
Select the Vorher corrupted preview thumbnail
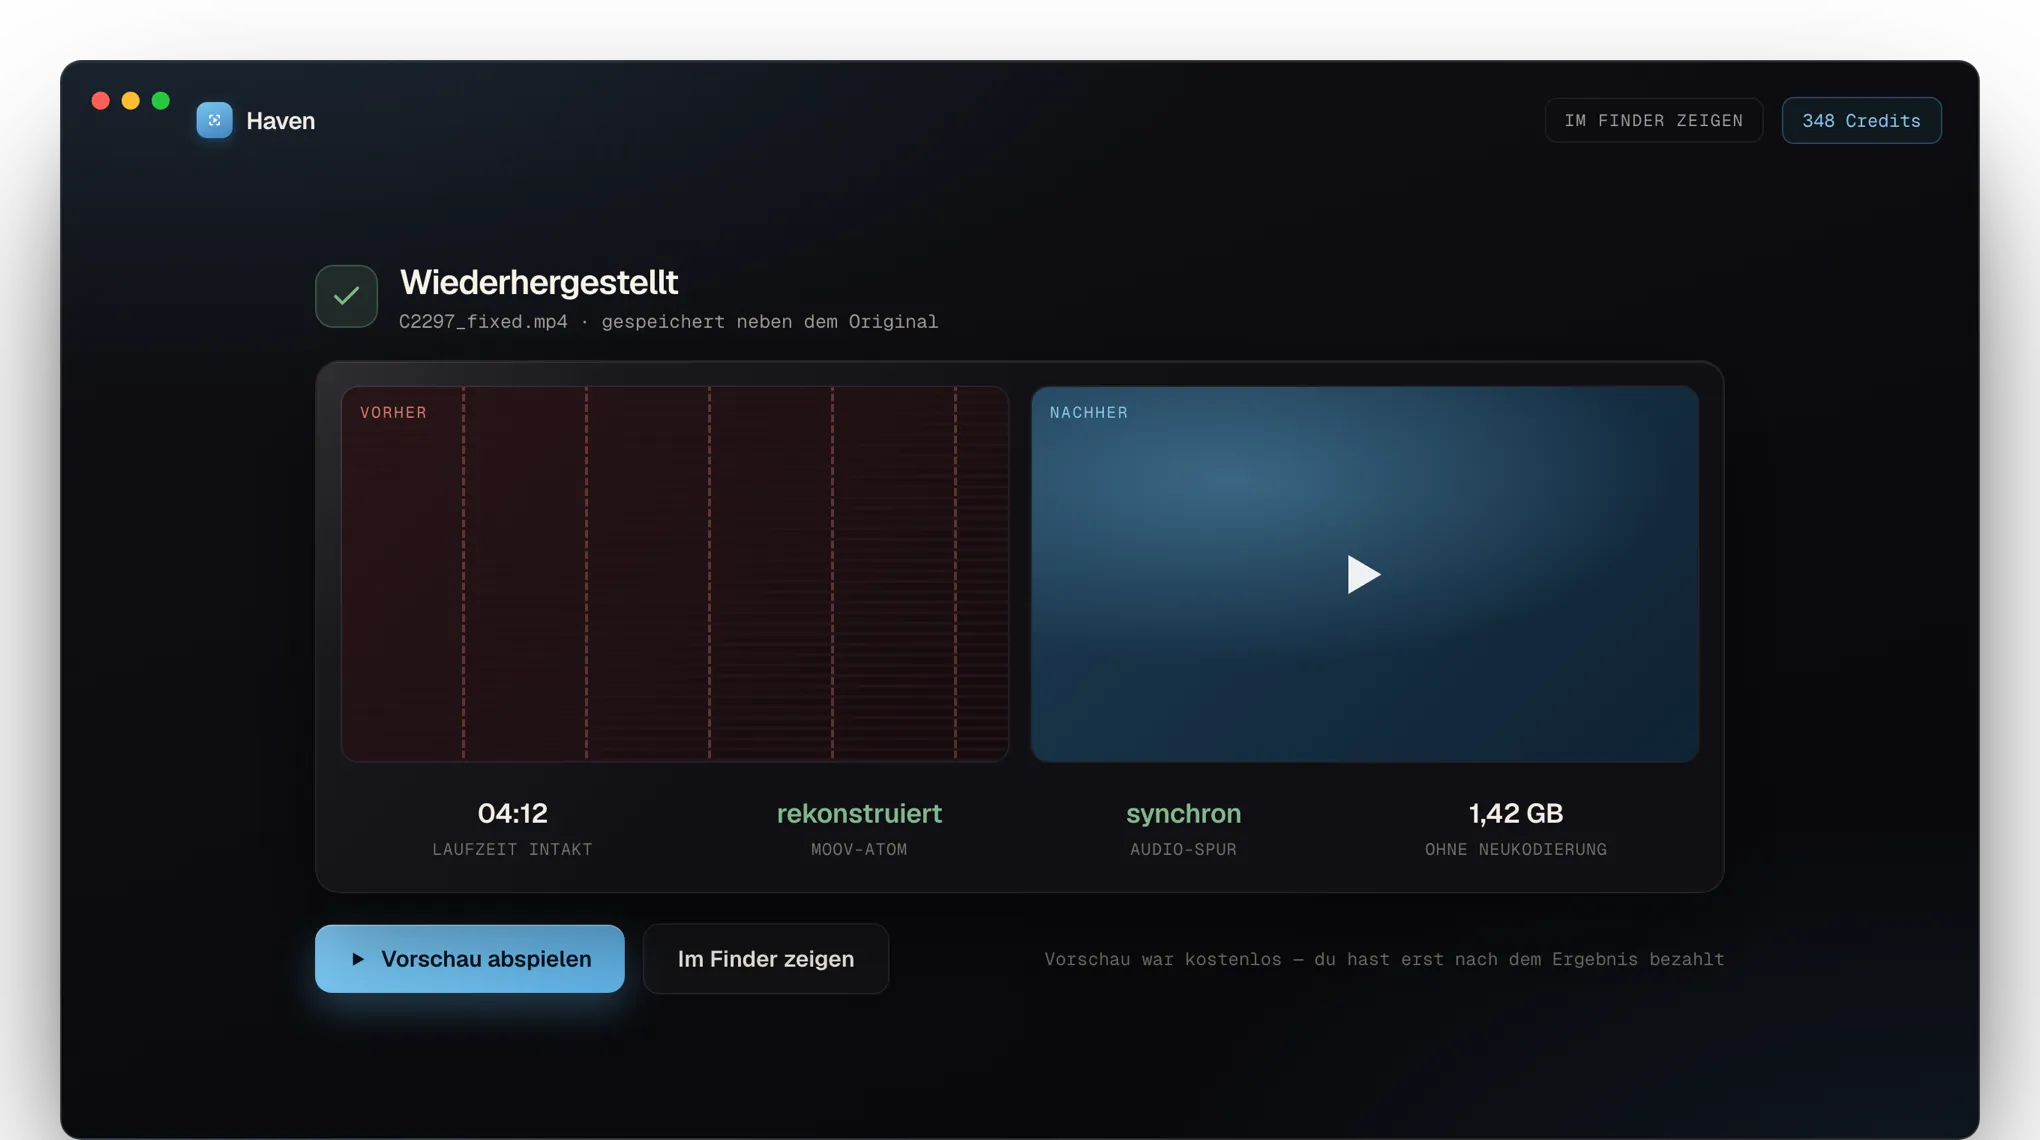(675, 574)
